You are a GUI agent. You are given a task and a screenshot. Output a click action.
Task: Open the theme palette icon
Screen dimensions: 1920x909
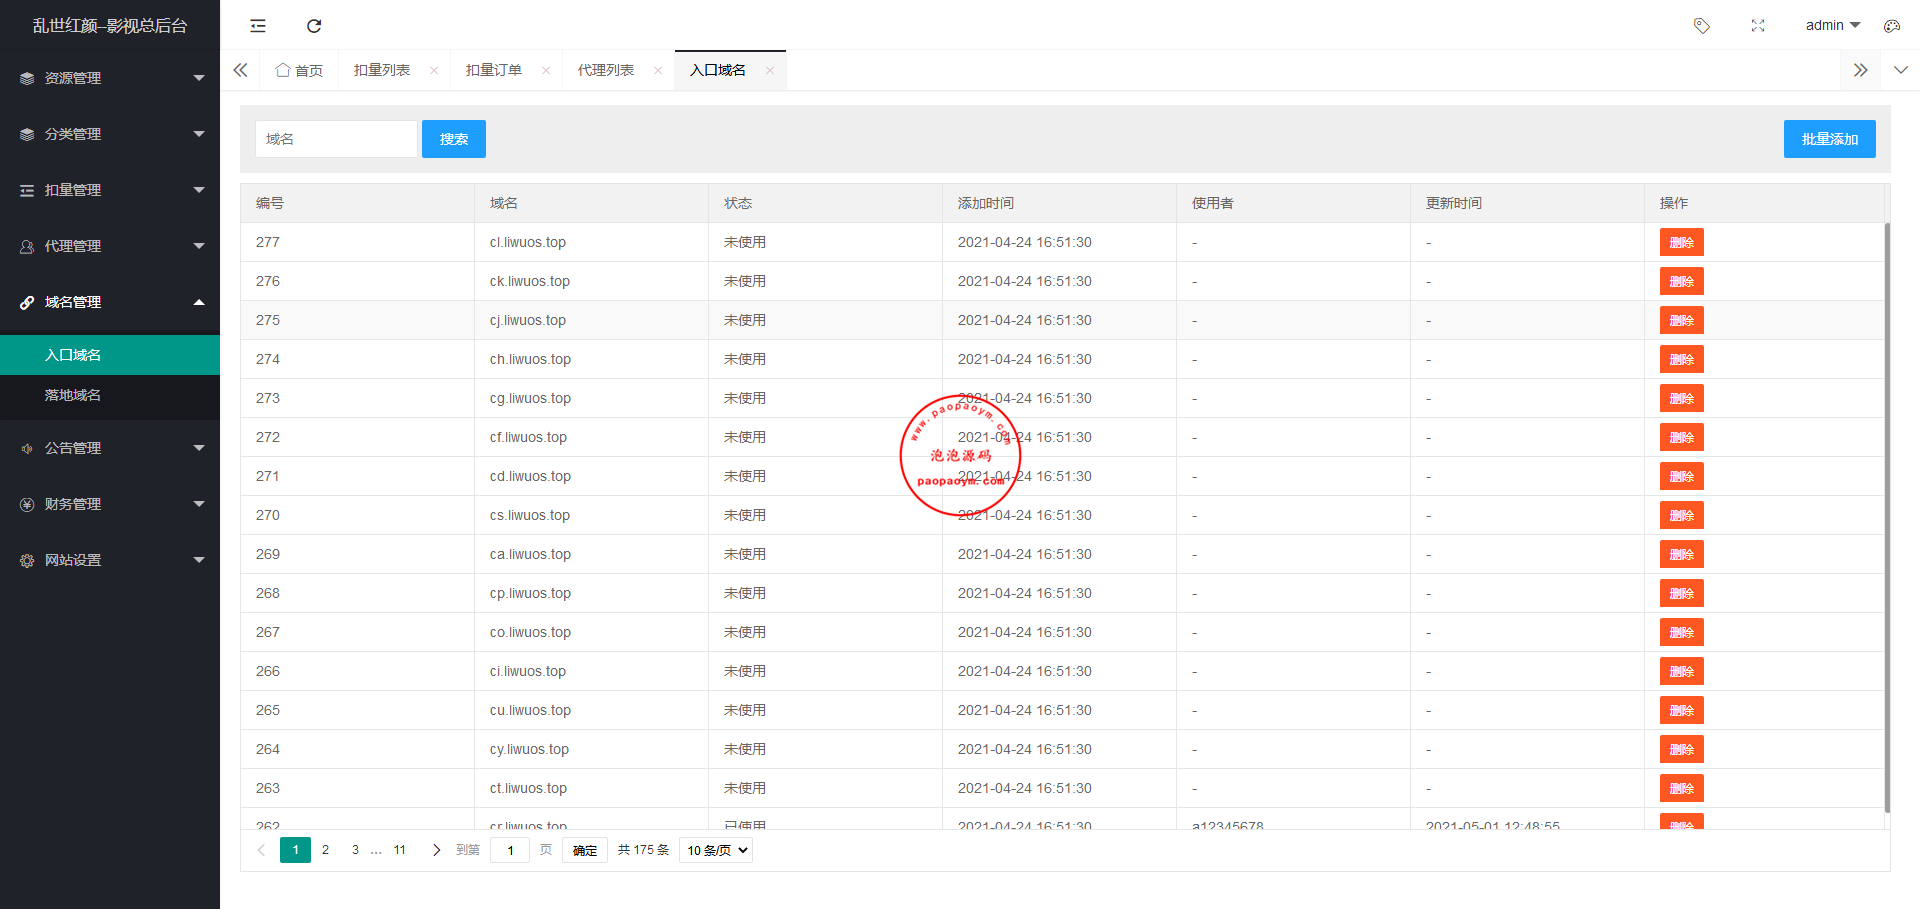coord(1891,26)
